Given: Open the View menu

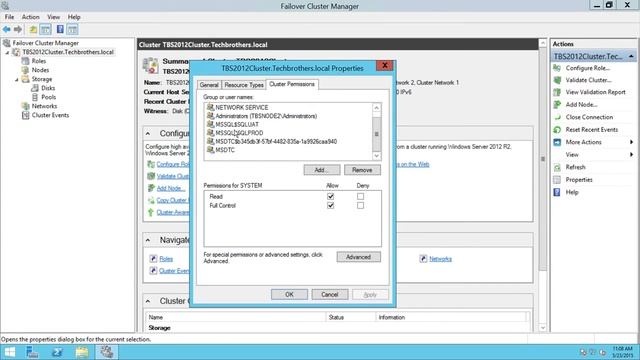Looking at the screenshot, I should click(x=53, y=17).
